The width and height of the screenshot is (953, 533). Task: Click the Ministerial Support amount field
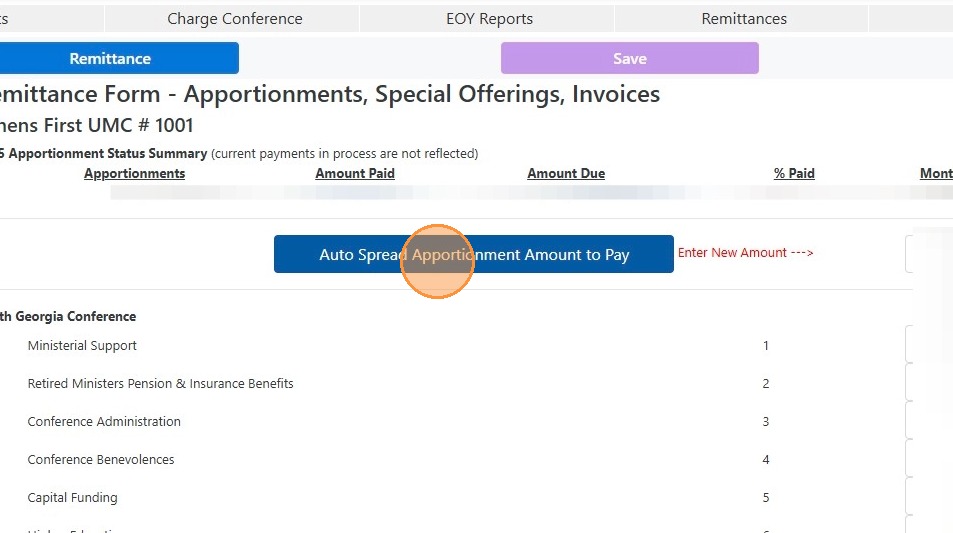(x=930, y=345)
